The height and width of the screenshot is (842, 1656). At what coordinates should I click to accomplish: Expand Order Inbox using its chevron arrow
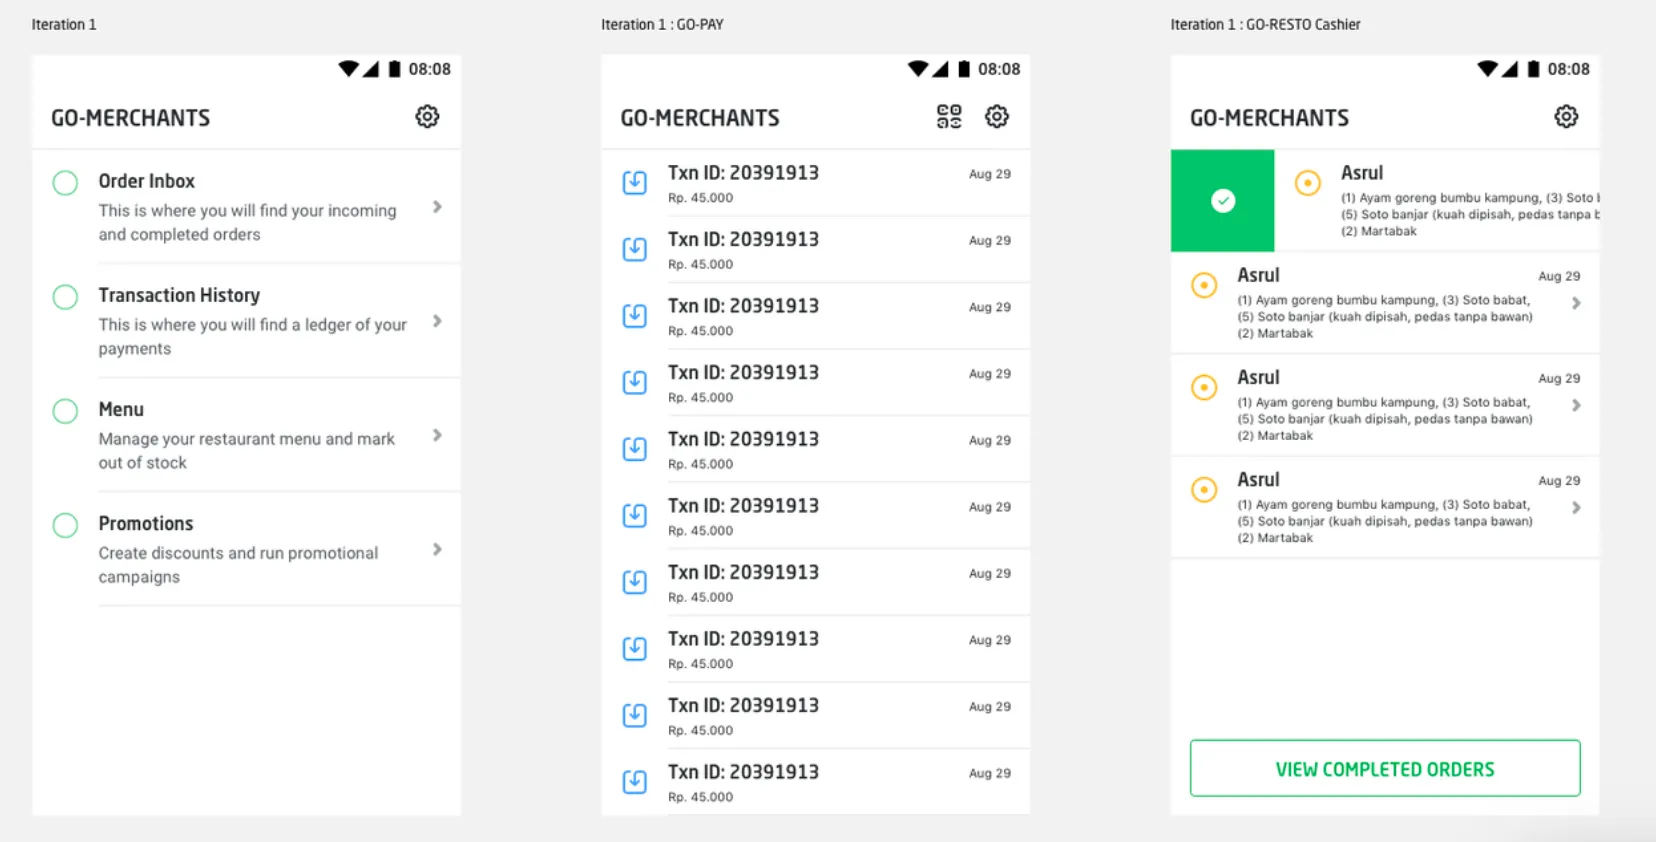click(437, 207)
